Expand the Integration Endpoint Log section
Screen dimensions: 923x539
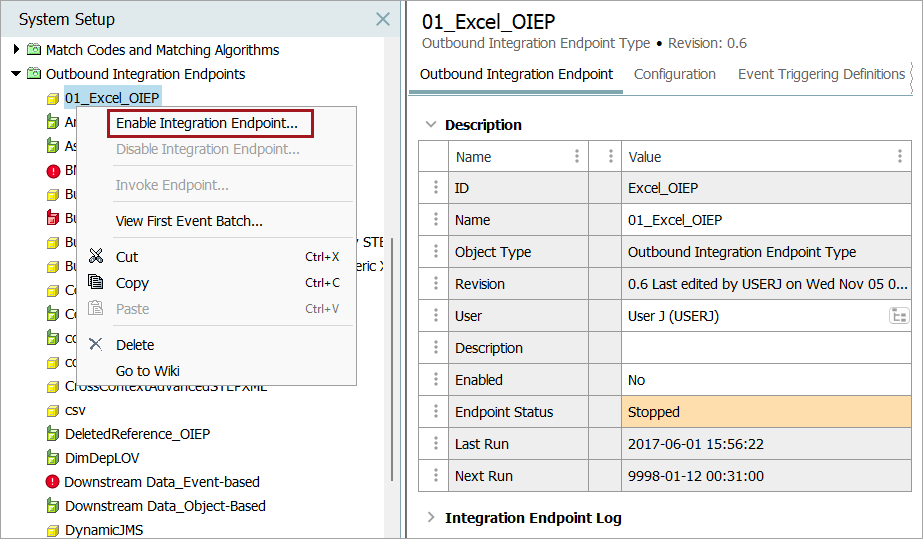431,518
